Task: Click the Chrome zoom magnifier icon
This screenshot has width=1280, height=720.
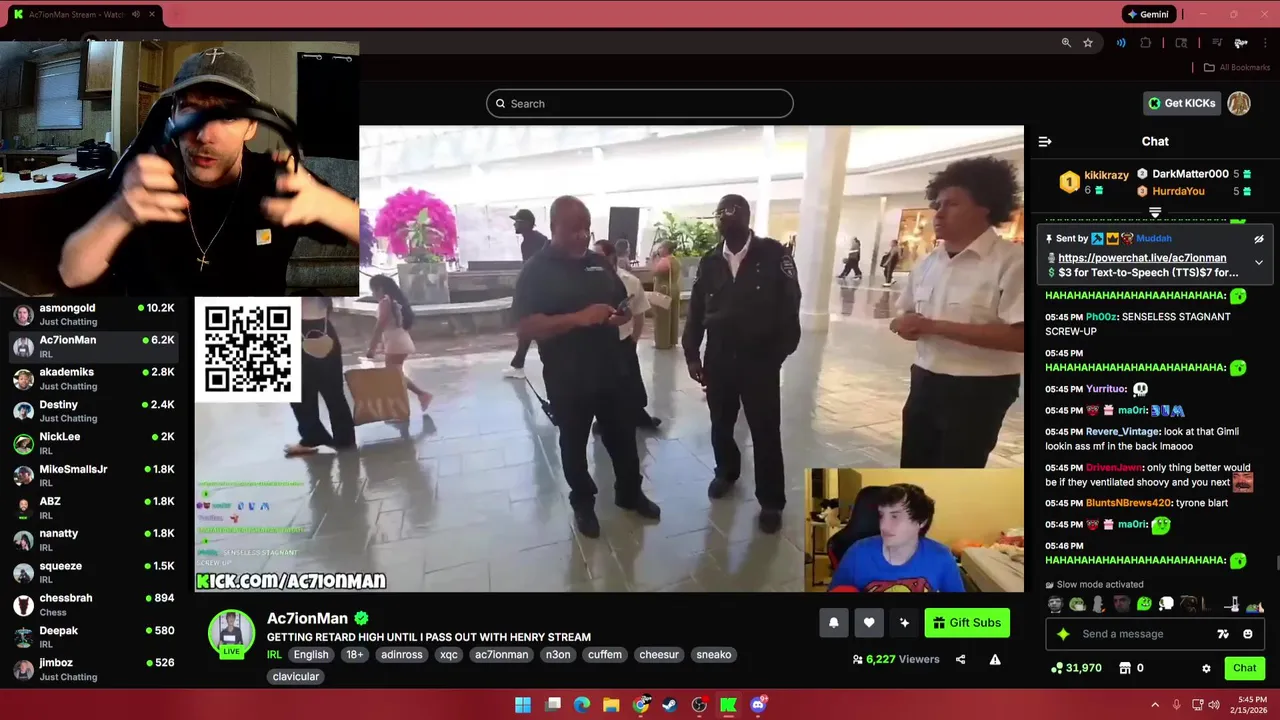Action: pos(1066,43)
